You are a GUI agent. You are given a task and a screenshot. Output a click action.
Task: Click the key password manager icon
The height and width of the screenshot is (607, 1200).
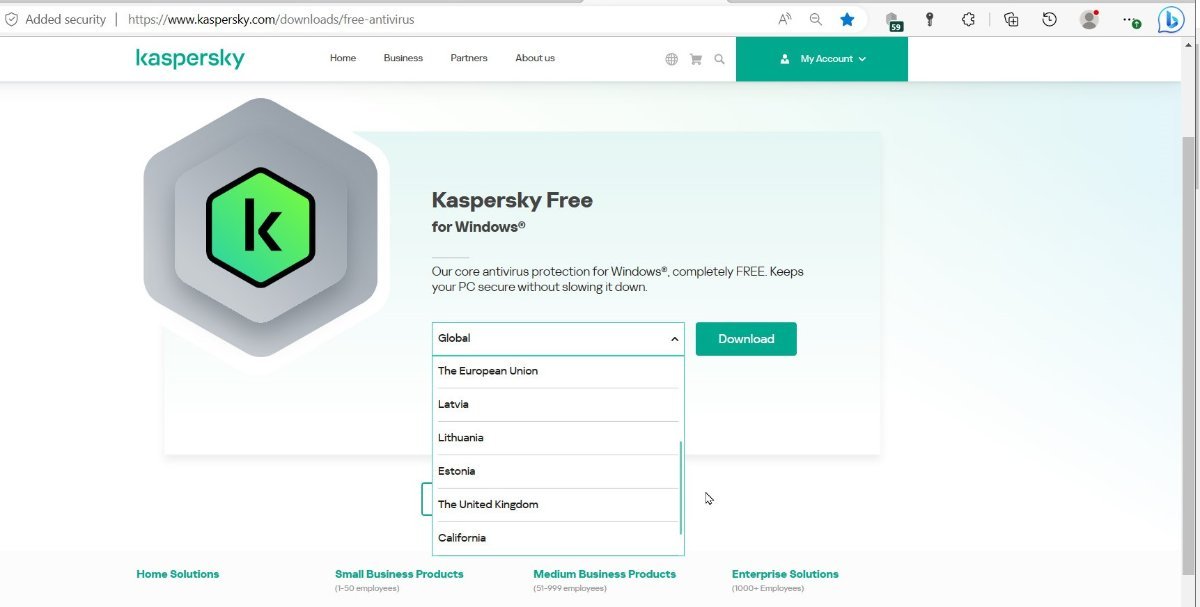[x=929, y=19]
